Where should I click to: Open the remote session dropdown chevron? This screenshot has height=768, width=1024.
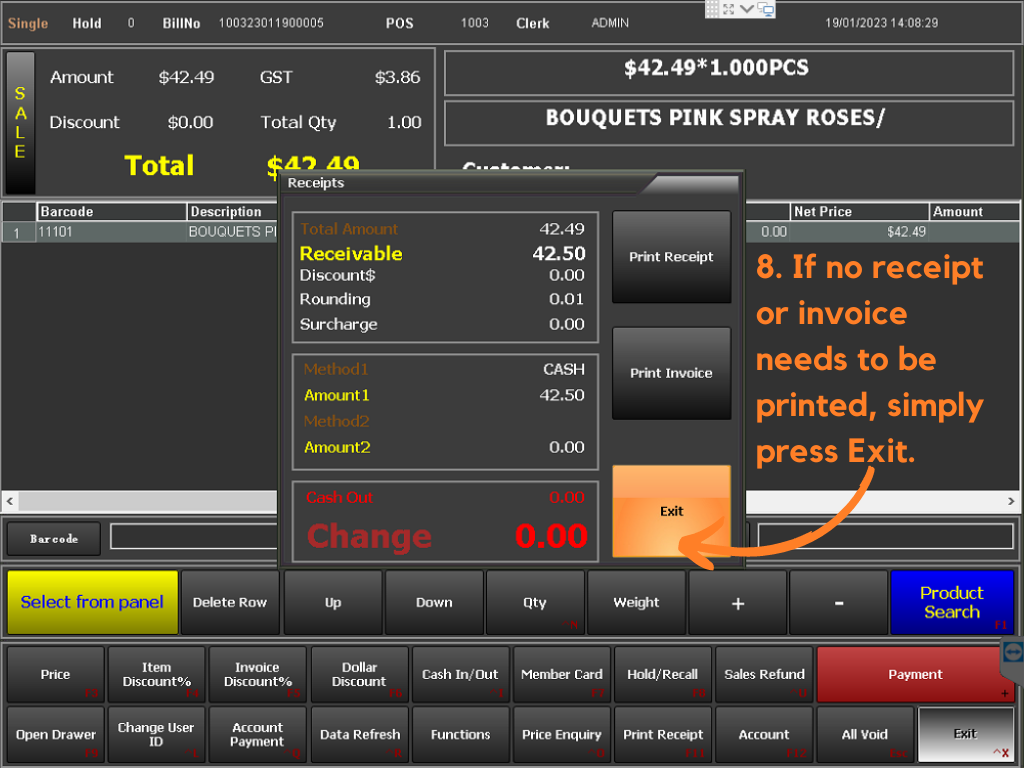tap(748, 9)
